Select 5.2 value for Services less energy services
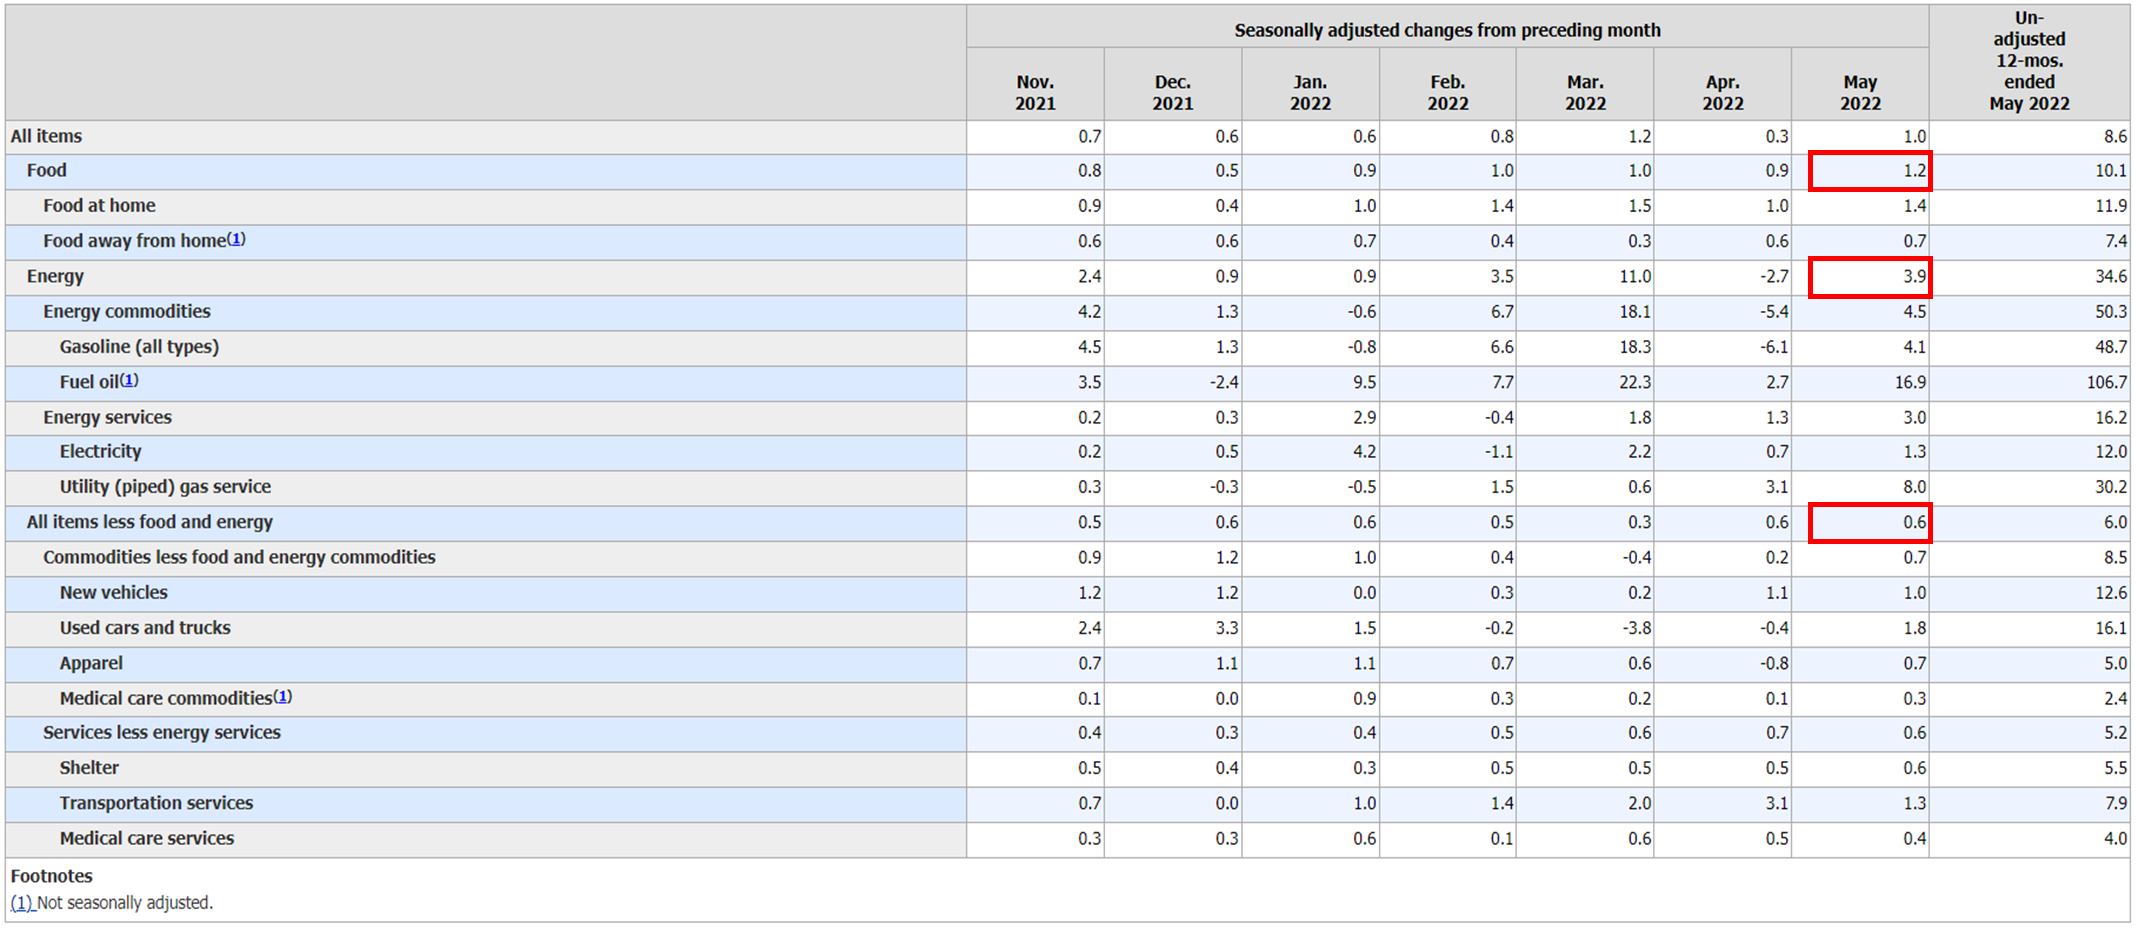The width and height of the screenshot is (2138, 929). pos(2115,732)
